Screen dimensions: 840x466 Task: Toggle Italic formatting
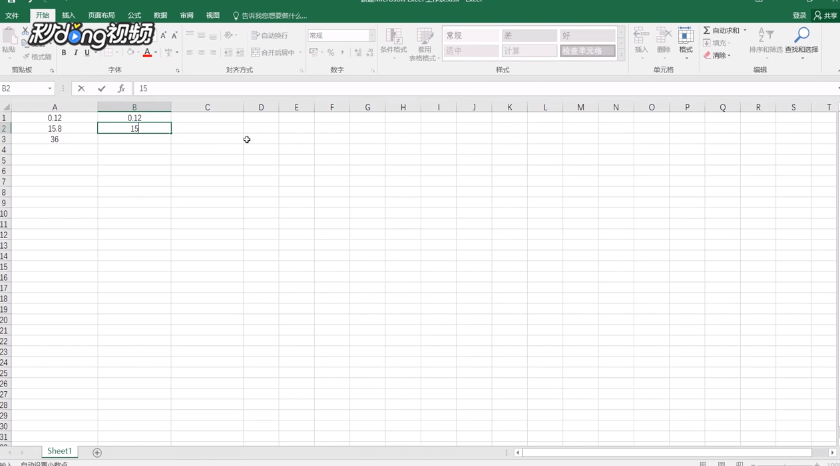tap(76, 52)
